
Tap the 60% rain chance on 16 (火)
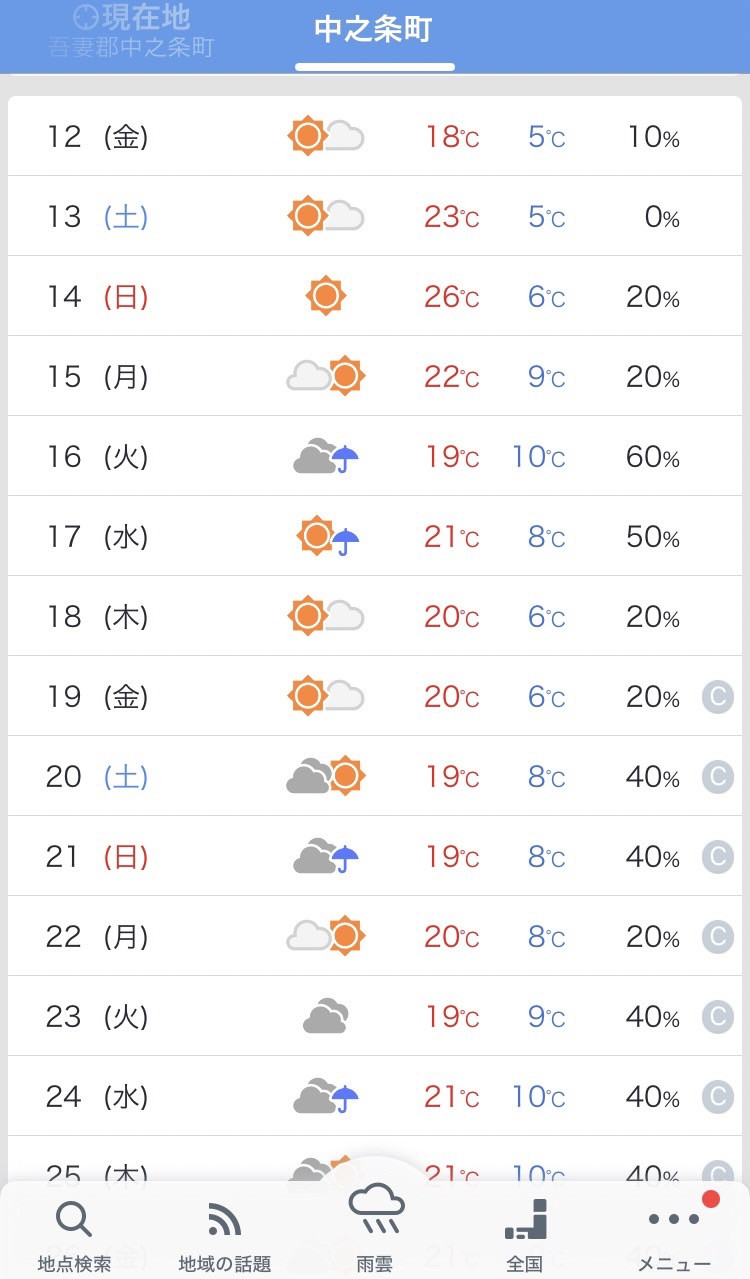pyautogui.click(x=653, y=457)
